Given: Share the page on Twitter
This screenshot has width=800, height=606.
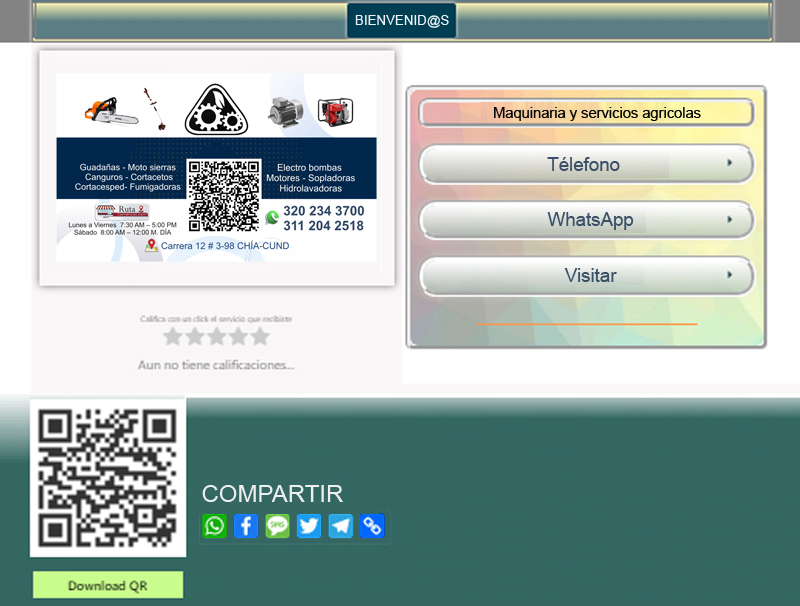Looking at the screenshot, I should click(x=309, y=526).
